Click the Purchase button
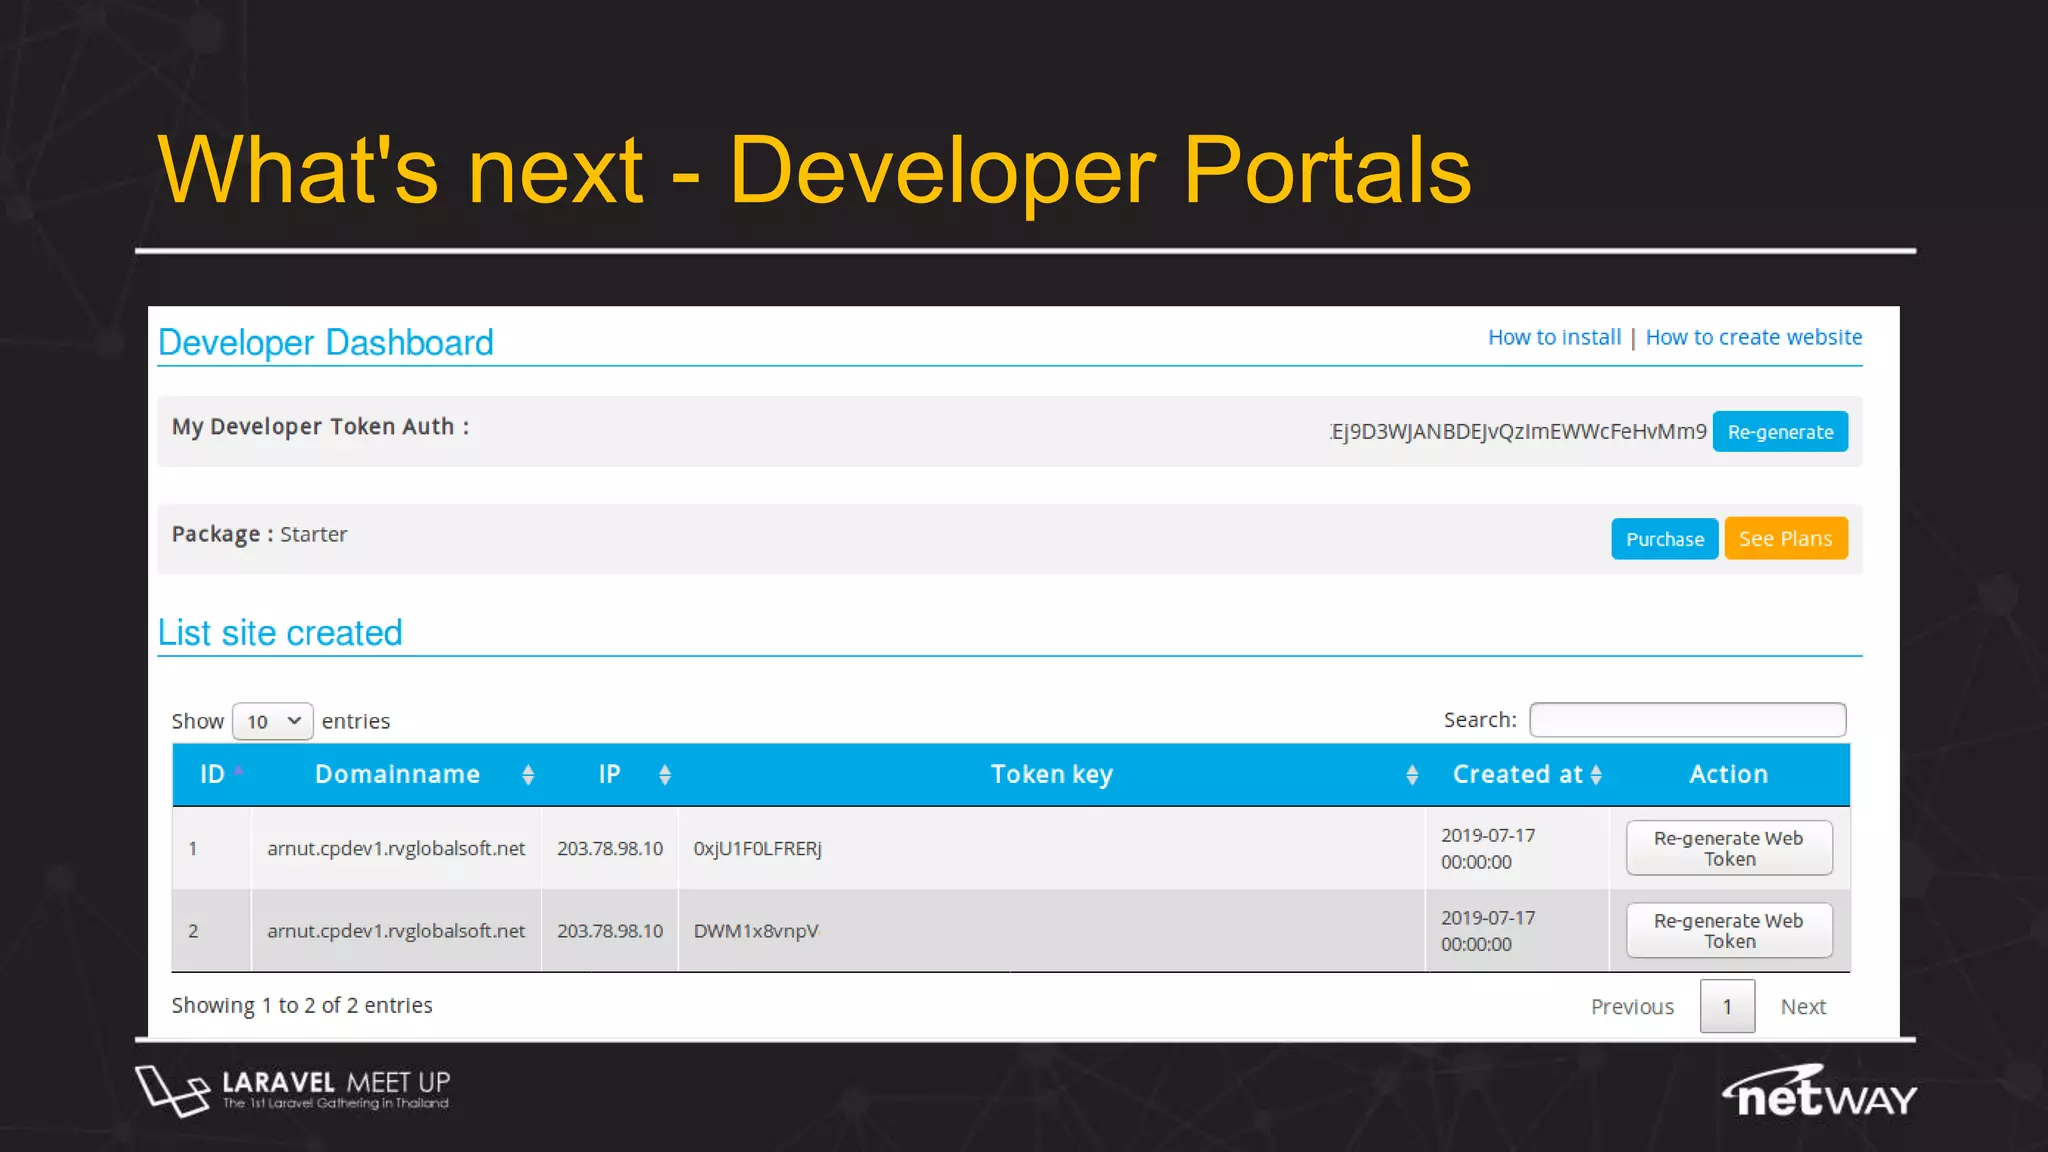The image size is (2048, 1152). (x=1665, y=539)
